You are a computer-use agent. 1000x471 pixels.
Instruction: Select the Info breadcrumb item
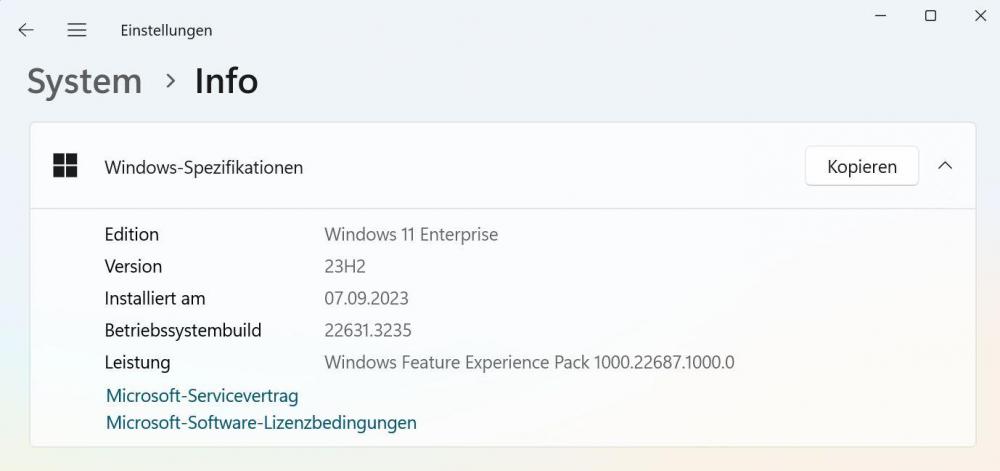pyautogui.click(x=226, y=81)
